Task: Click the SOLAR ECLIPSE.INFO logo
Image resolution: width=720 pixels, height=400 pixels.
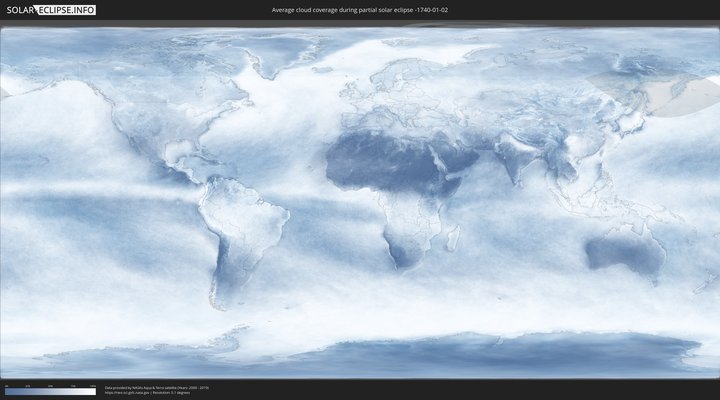Action: pos(51,10)
